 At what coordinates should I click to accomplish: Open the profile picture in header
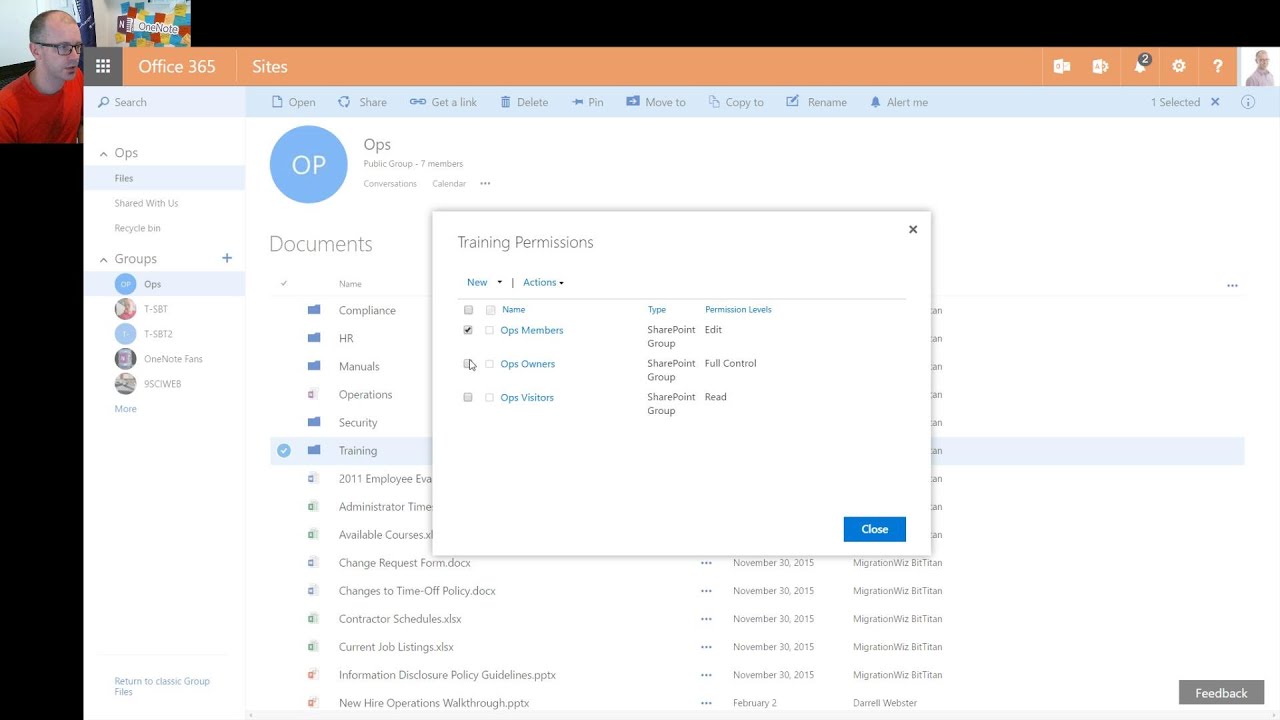click(x=1260, y=67)
